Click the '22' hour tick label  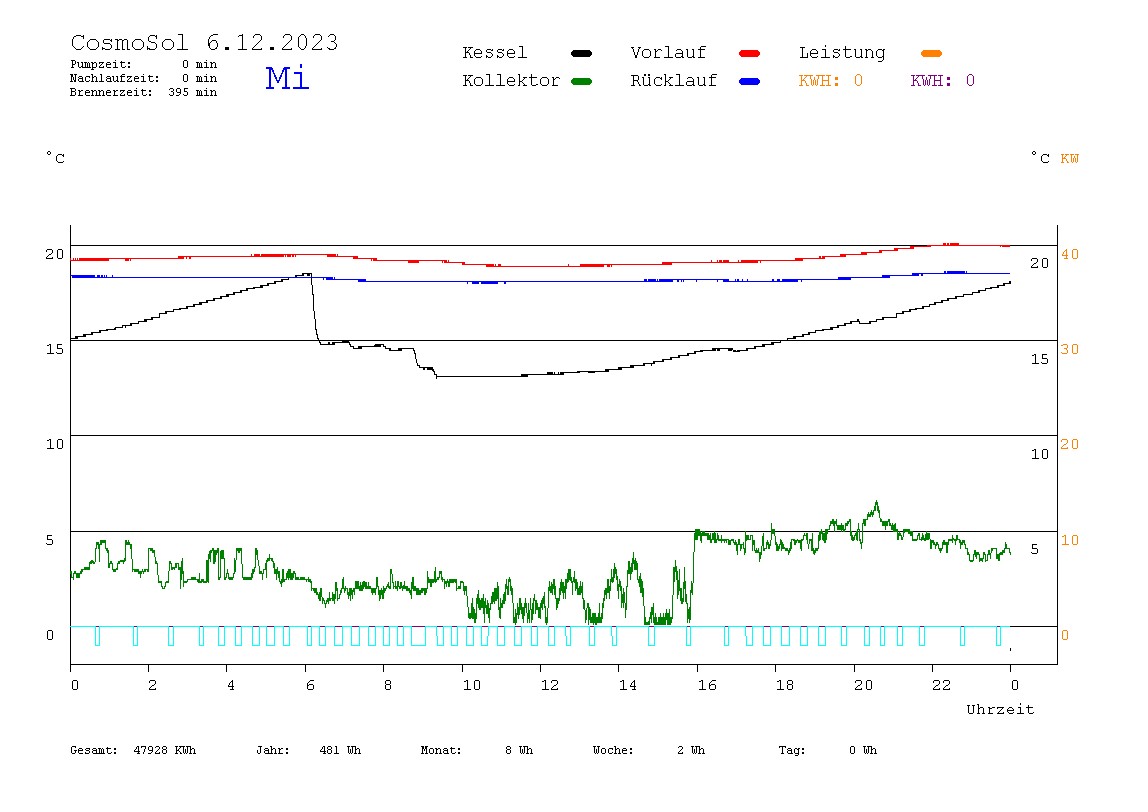point(941,685)
